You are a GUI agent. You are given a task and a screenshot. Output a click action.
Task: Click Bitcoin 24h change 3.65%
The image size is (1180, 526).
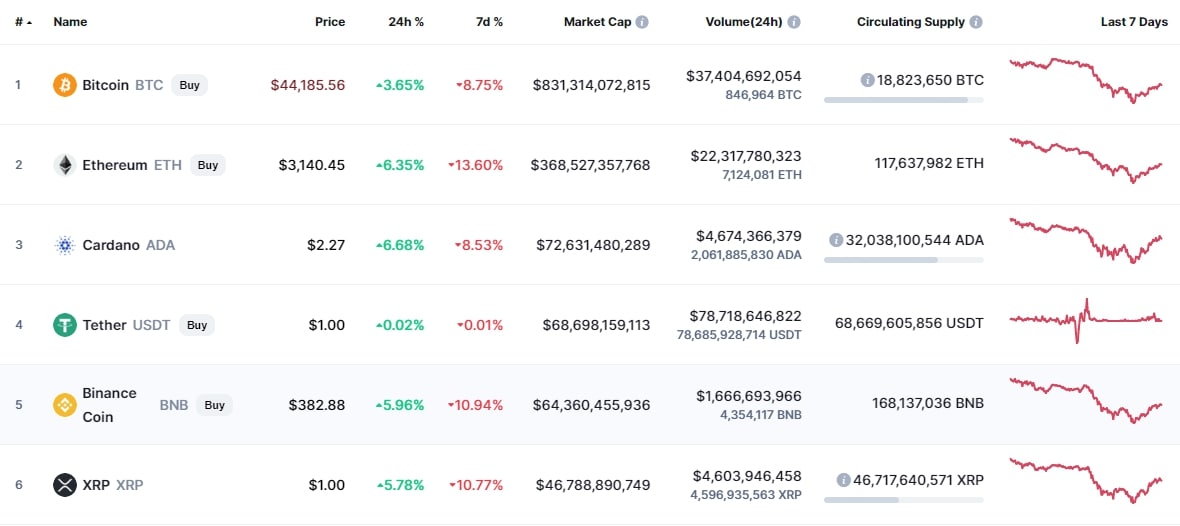point(400,85)
